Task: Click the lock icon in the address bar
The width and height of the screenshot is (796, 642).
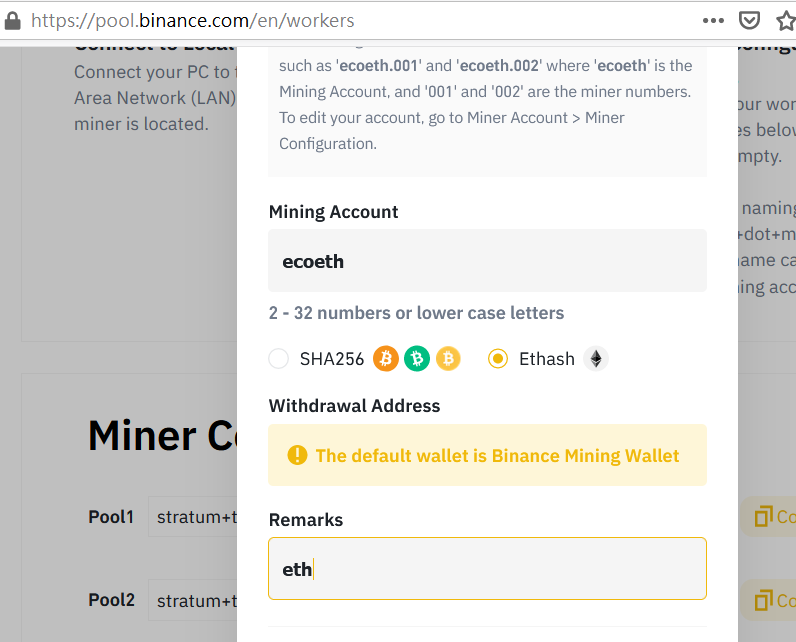Action: [x=12, y=21]
